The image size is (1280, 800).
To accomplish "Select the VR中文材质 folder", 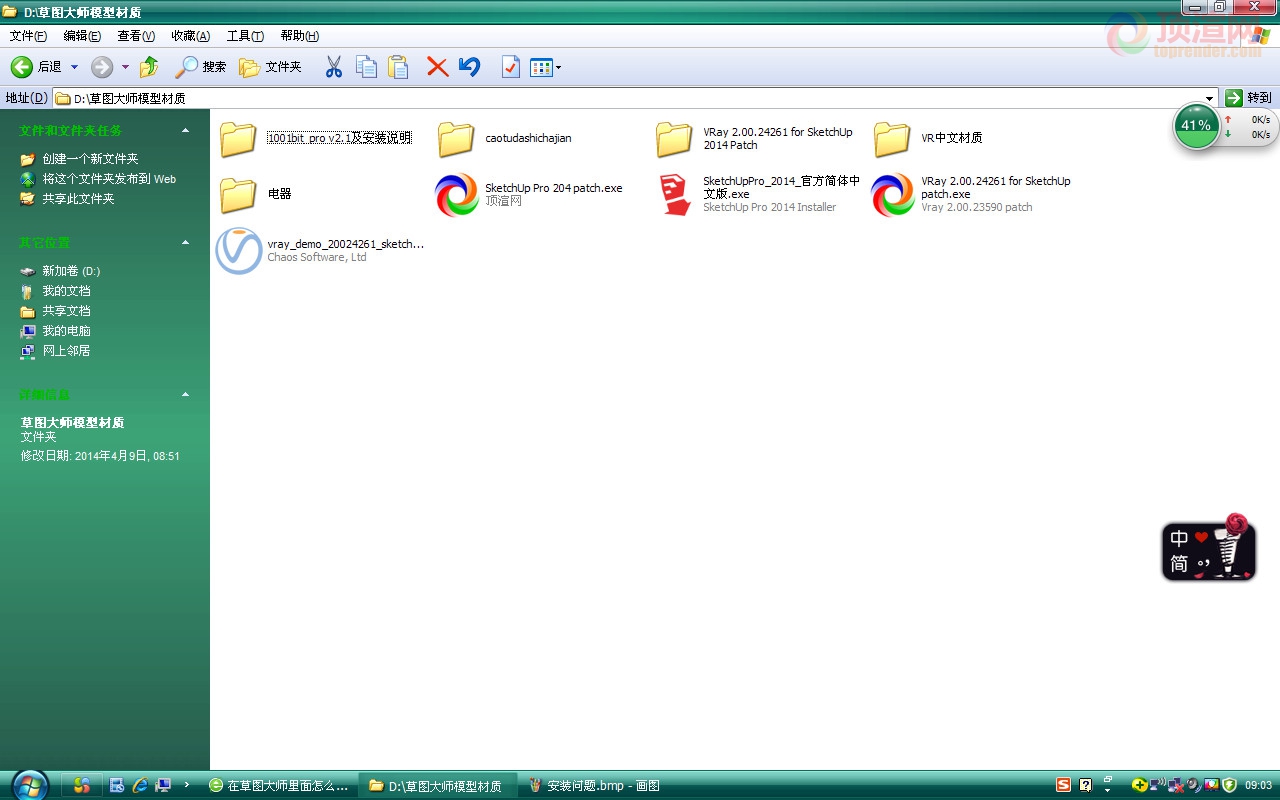I will point(928,139).
